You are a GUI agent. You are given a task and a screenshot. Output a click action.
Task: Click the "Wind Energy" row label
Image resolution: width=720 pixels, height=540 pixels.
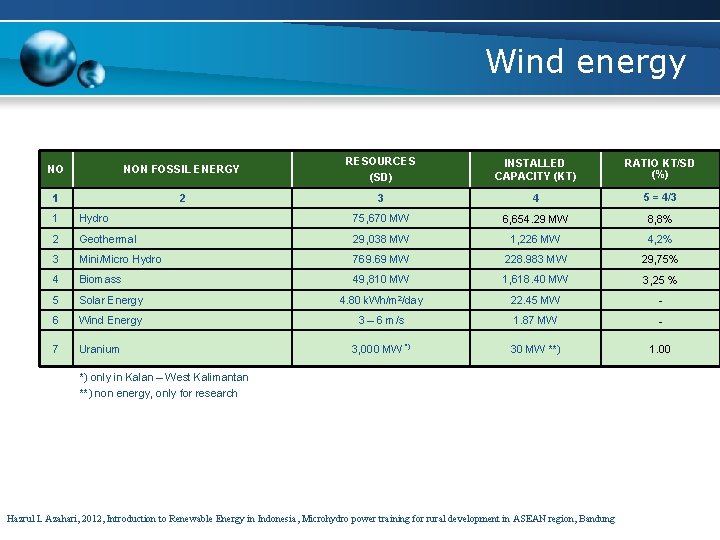(x=110, y=320)
